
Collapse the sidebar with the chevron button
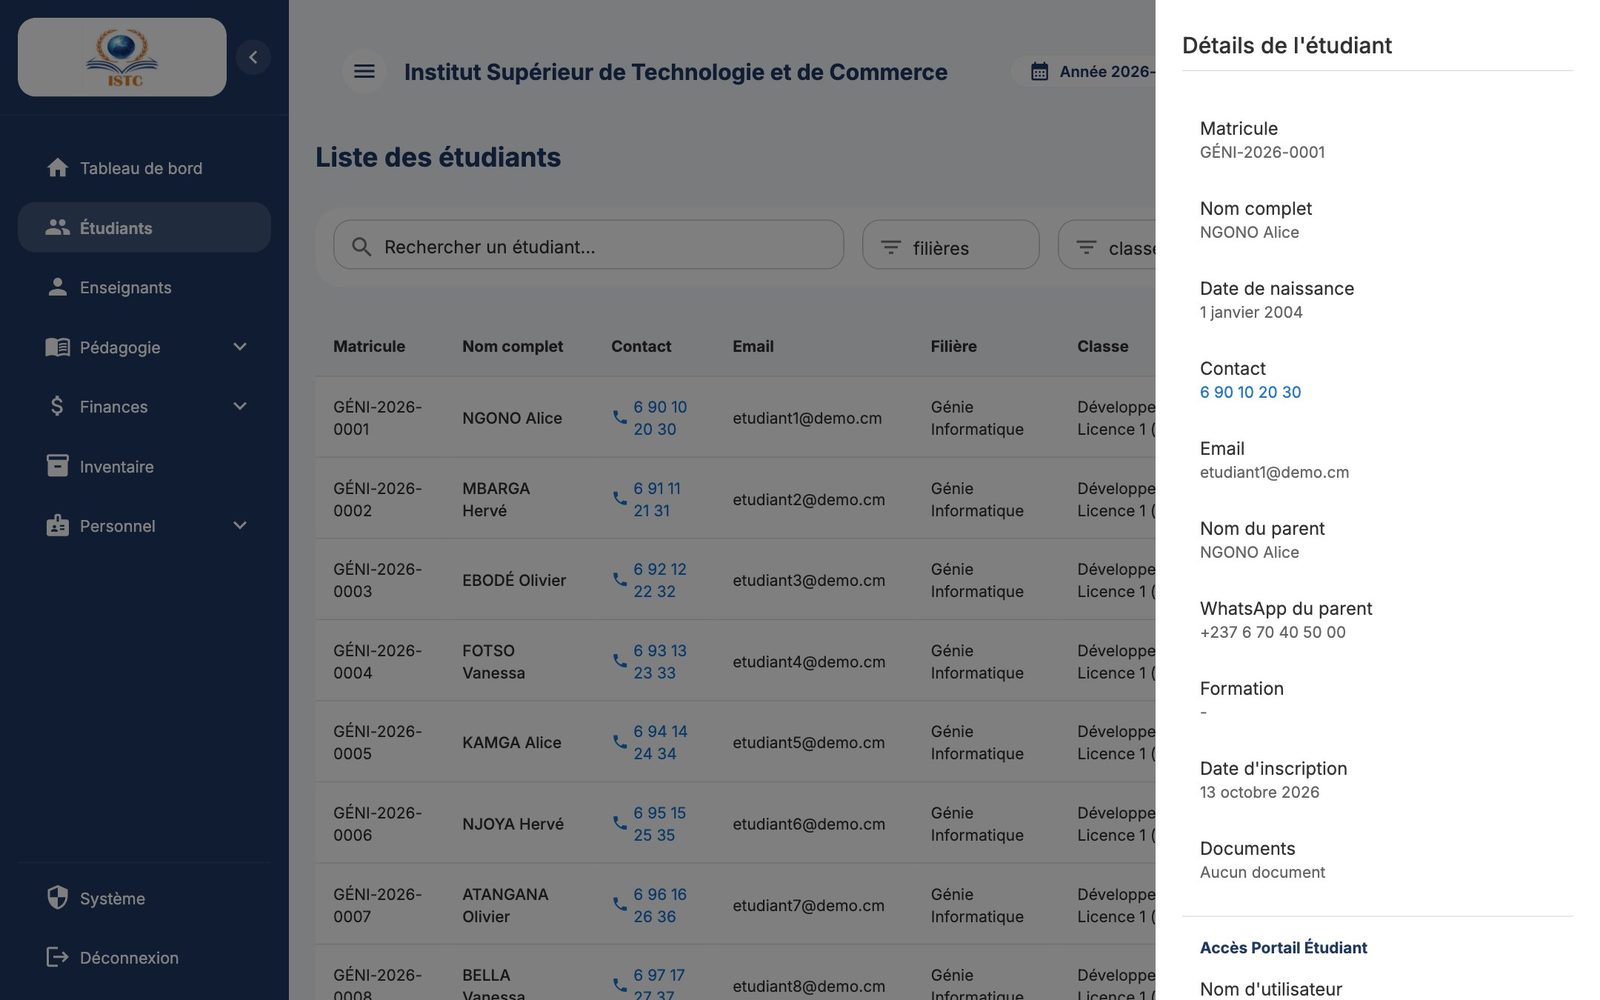pyautogui.click(x=253, y=57)
